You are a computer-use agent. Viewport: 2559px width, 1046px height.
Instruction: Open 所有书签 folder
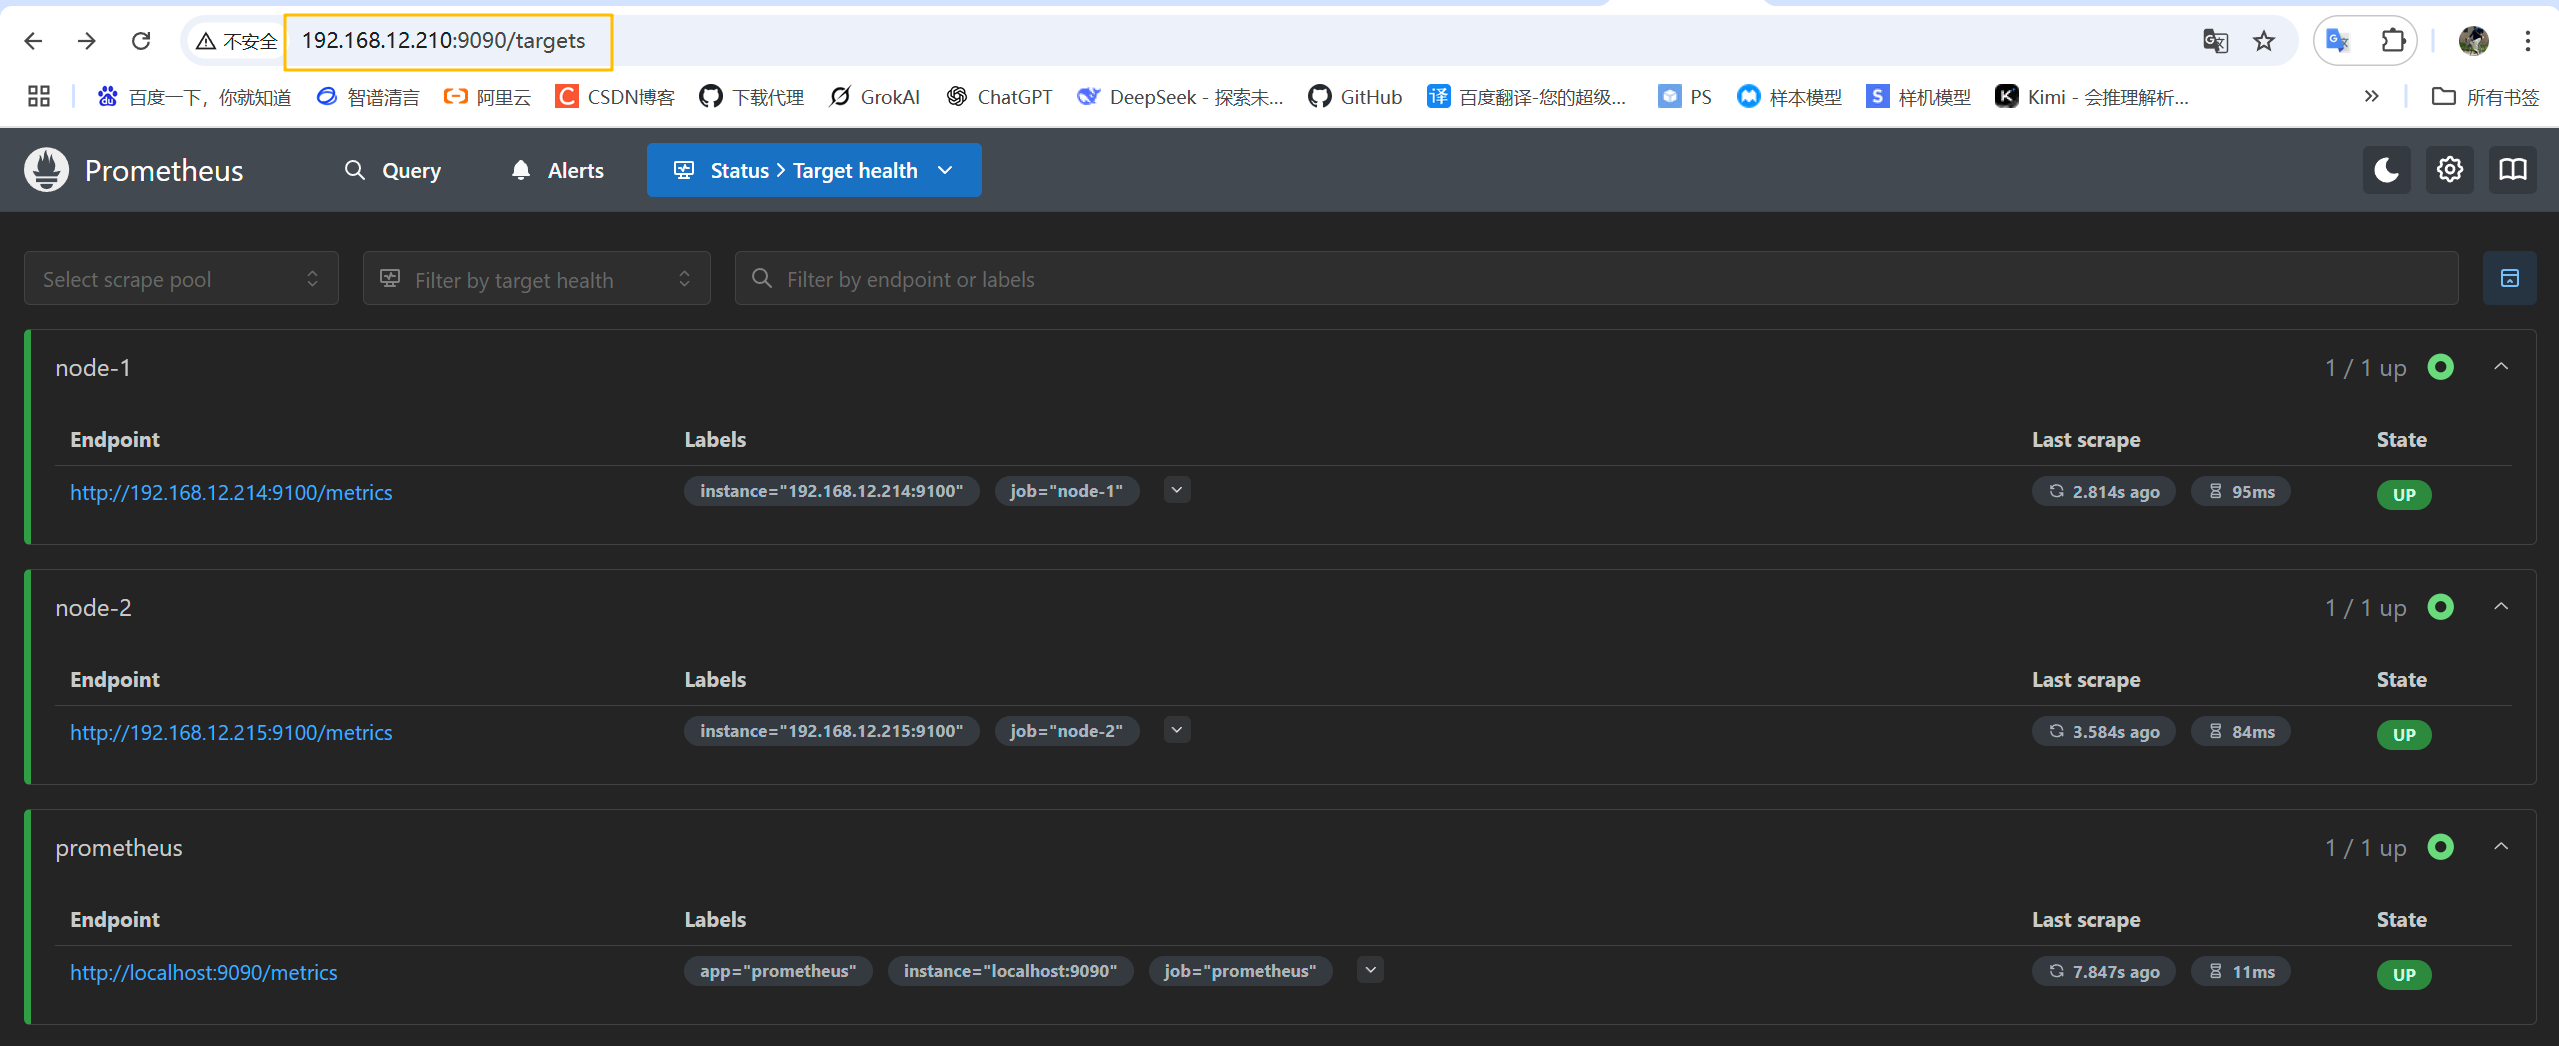tap(2486, 97)
